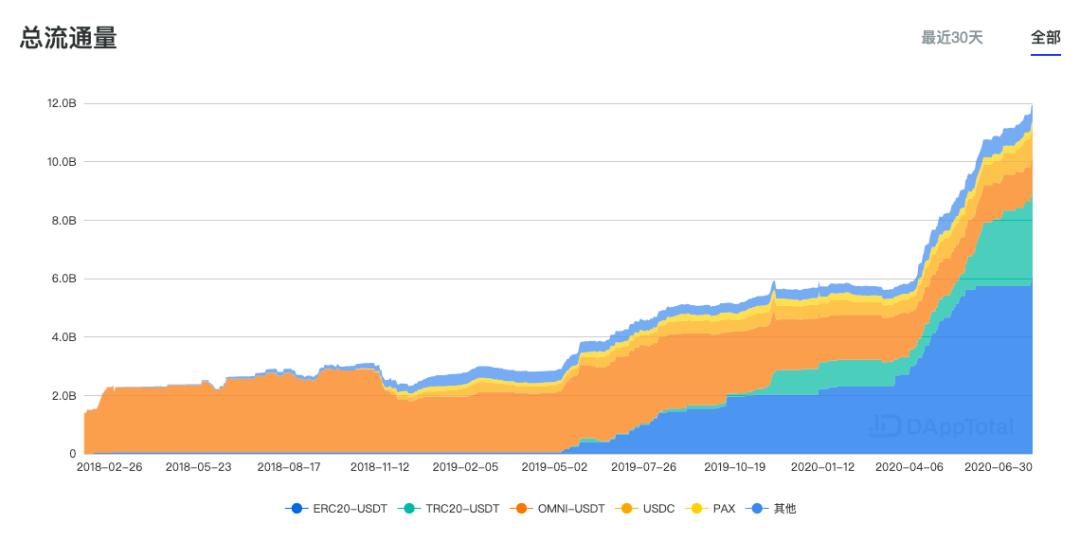Screen dimensions: 1080x541
Task: Toggle the 其他 series label
Action: click(784, 509)
